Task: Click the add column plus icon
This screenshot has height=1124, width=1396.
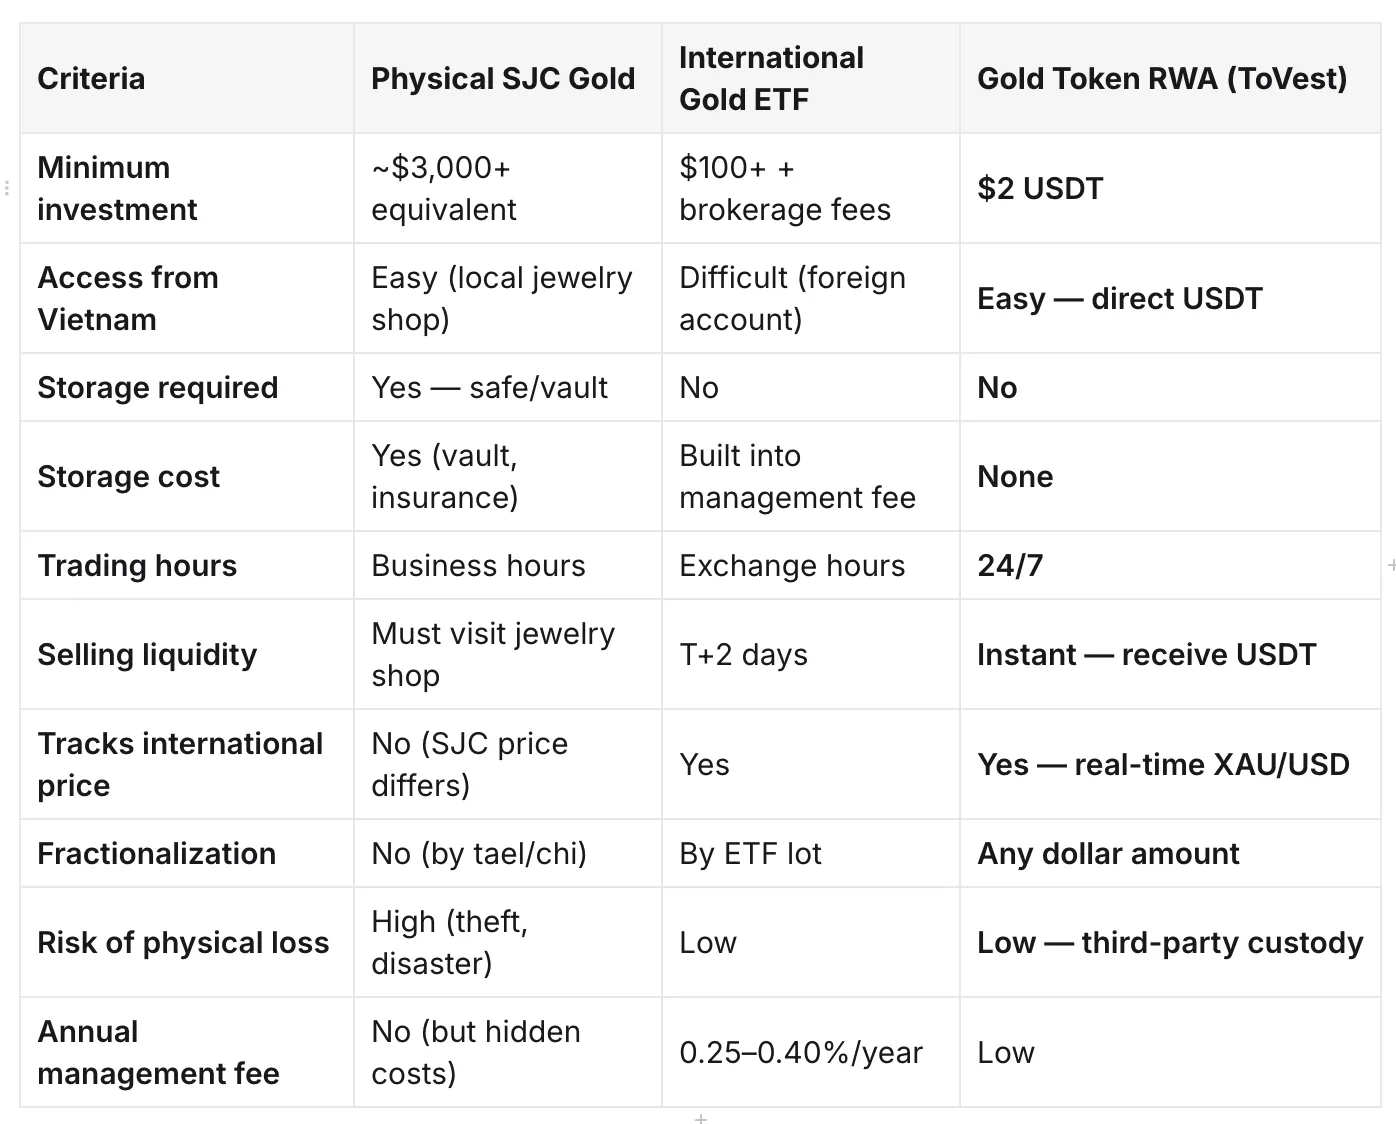Action: pyautogui.click(x=1391, y=566)
